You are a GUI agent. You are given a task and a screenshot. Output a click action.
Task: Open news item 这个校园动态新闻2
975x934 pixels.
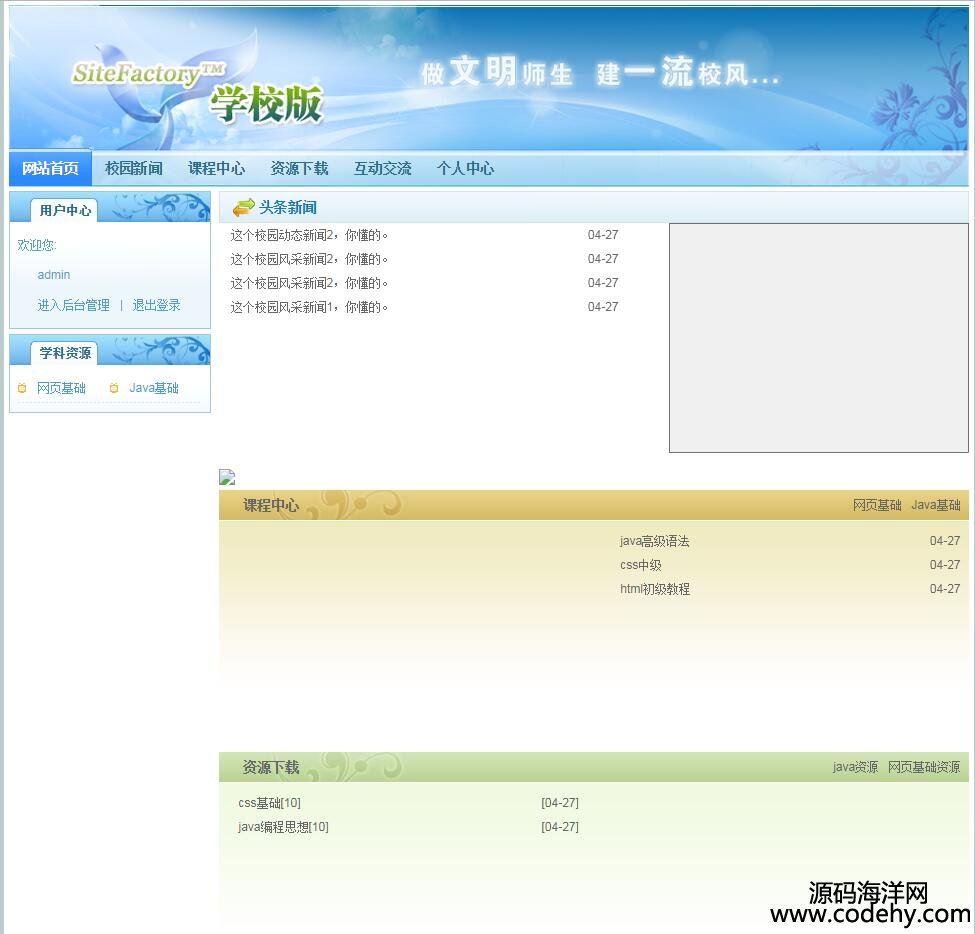tap(308, 235)
